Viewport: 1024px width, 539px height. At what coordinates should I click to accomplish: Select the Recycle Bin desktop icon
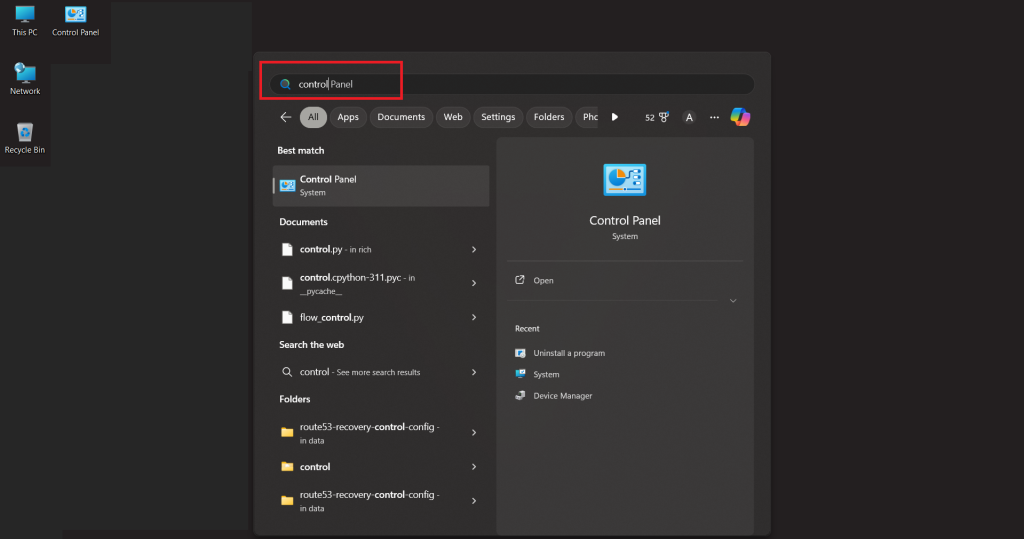click(x=25, y=138)
